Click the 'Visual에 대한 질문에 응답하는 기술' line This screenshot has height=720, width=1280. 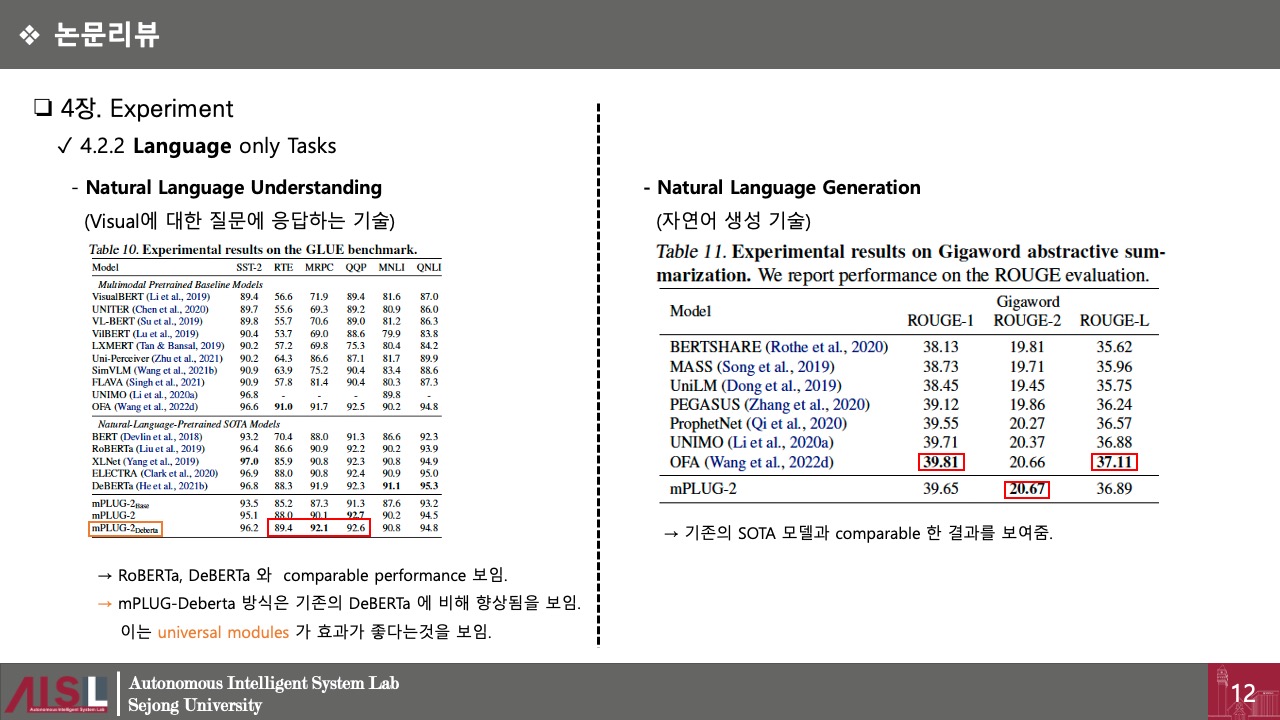click(x=240, y=220)
